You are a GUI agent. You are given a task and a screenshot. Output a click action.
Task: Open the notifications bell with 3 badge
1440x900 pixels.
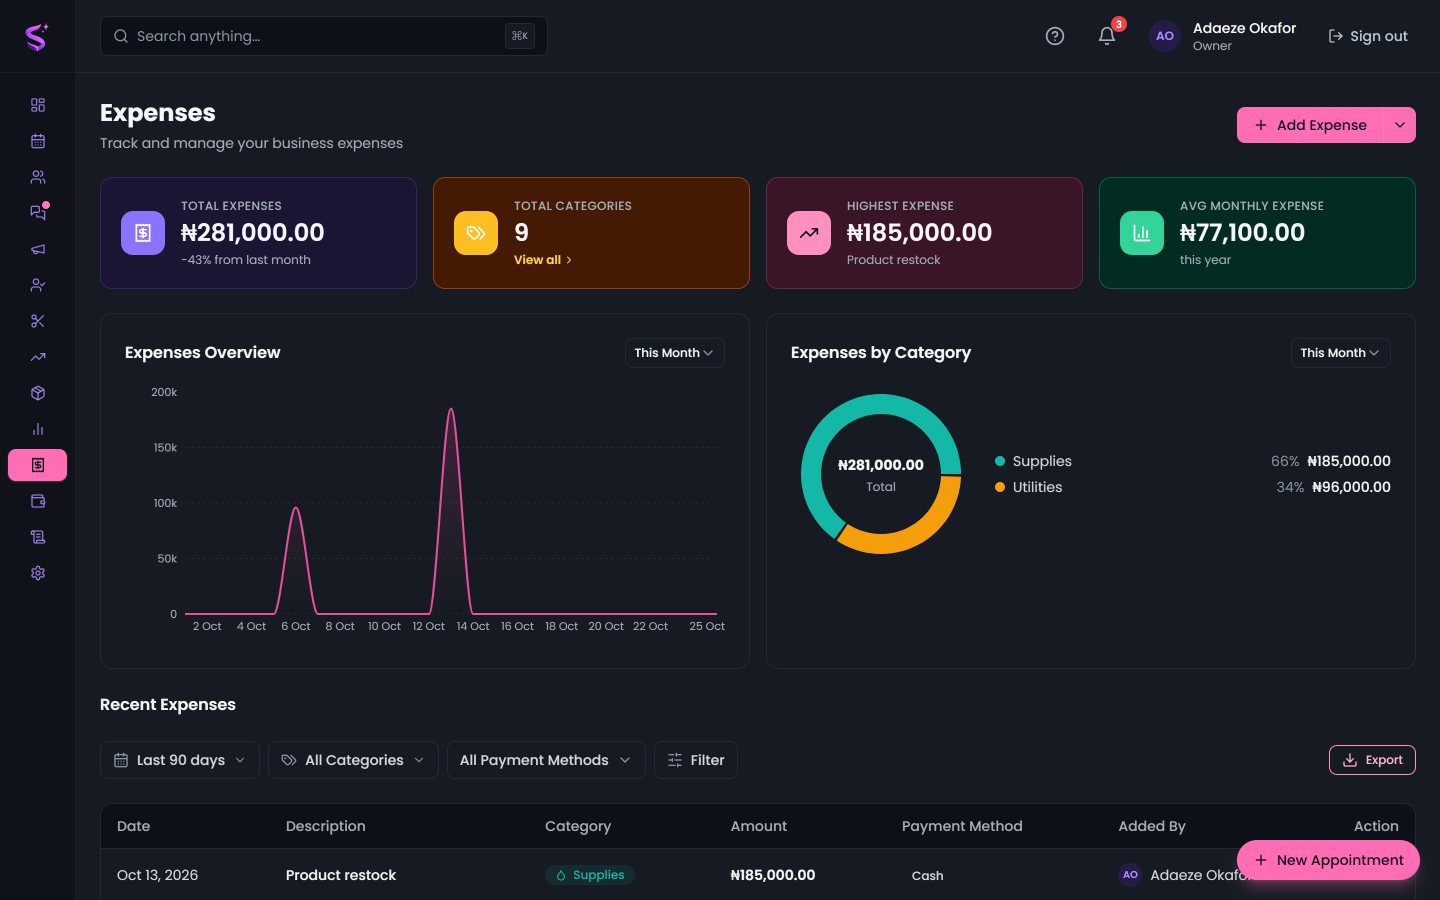1107,36
